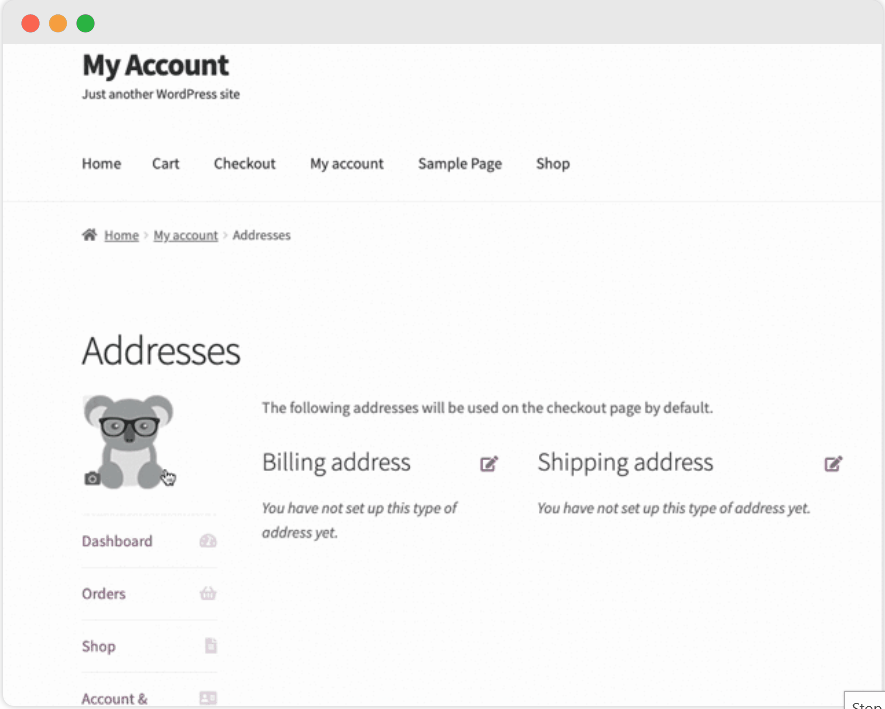Click the shopping basket icon next to Orders
Viewport: 885px width, 709px height.
point(208,593)
